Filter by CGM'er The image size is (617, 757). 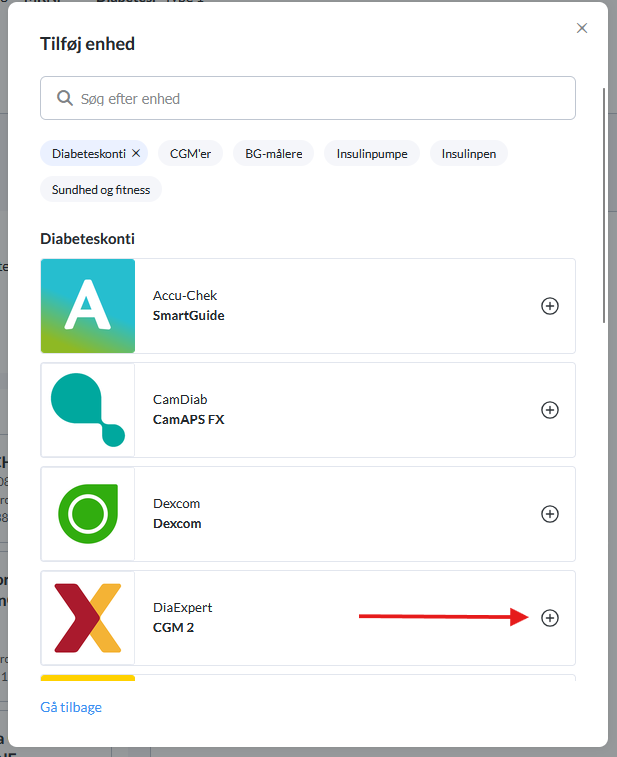pyautogui.click(x=190, y=154)
